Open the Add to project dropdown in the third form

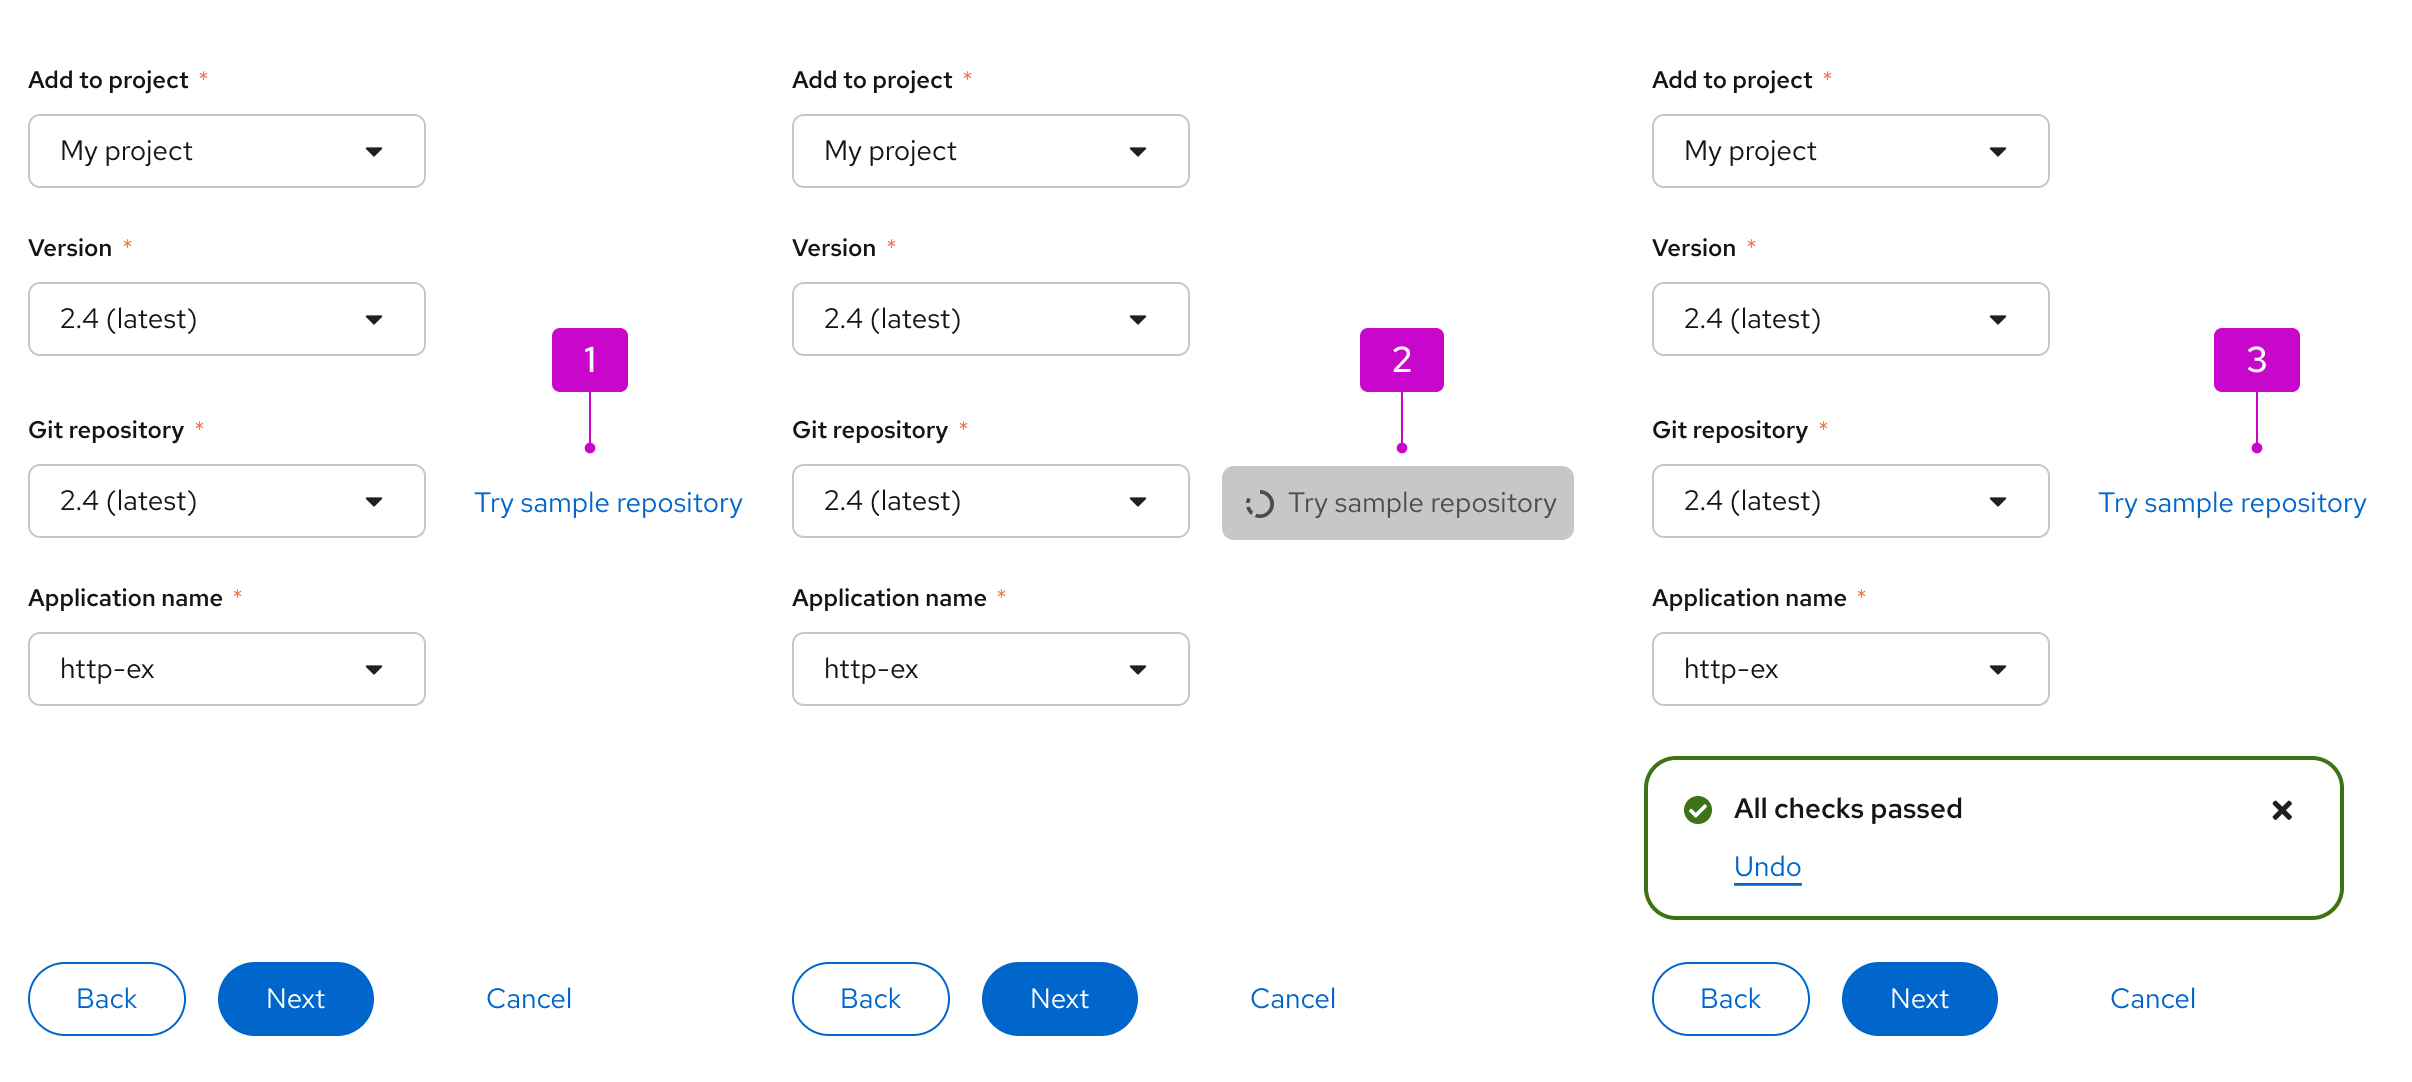click(x=1849, y=151)
